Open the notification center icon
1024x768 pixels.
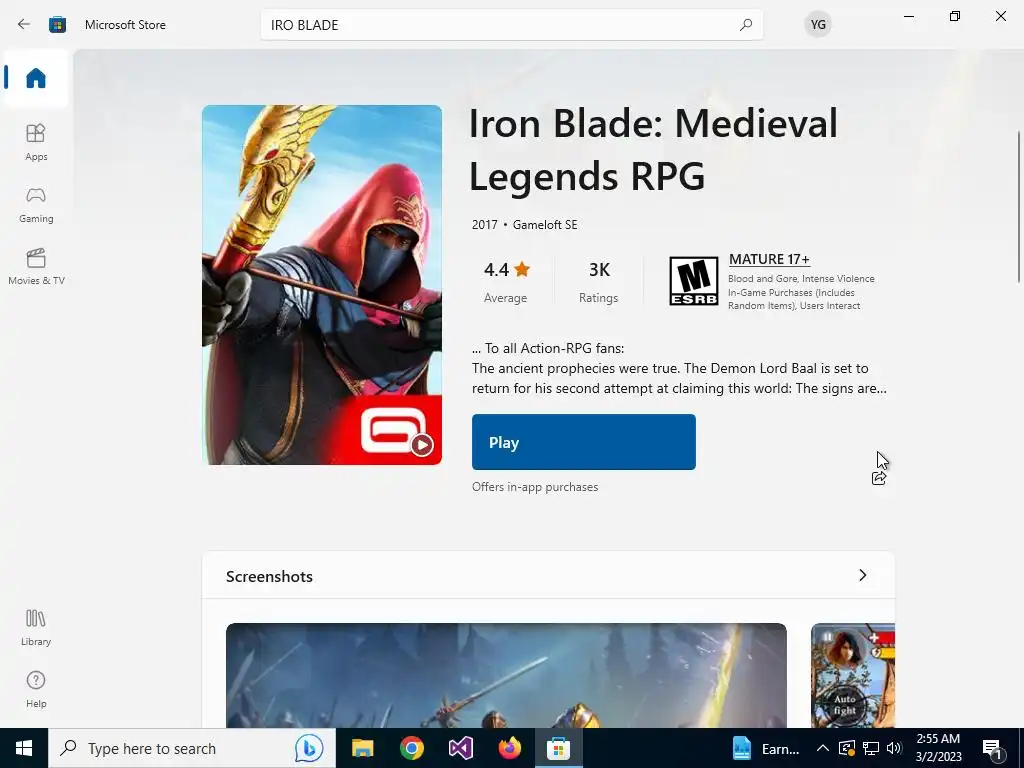(x=992, y=748)
